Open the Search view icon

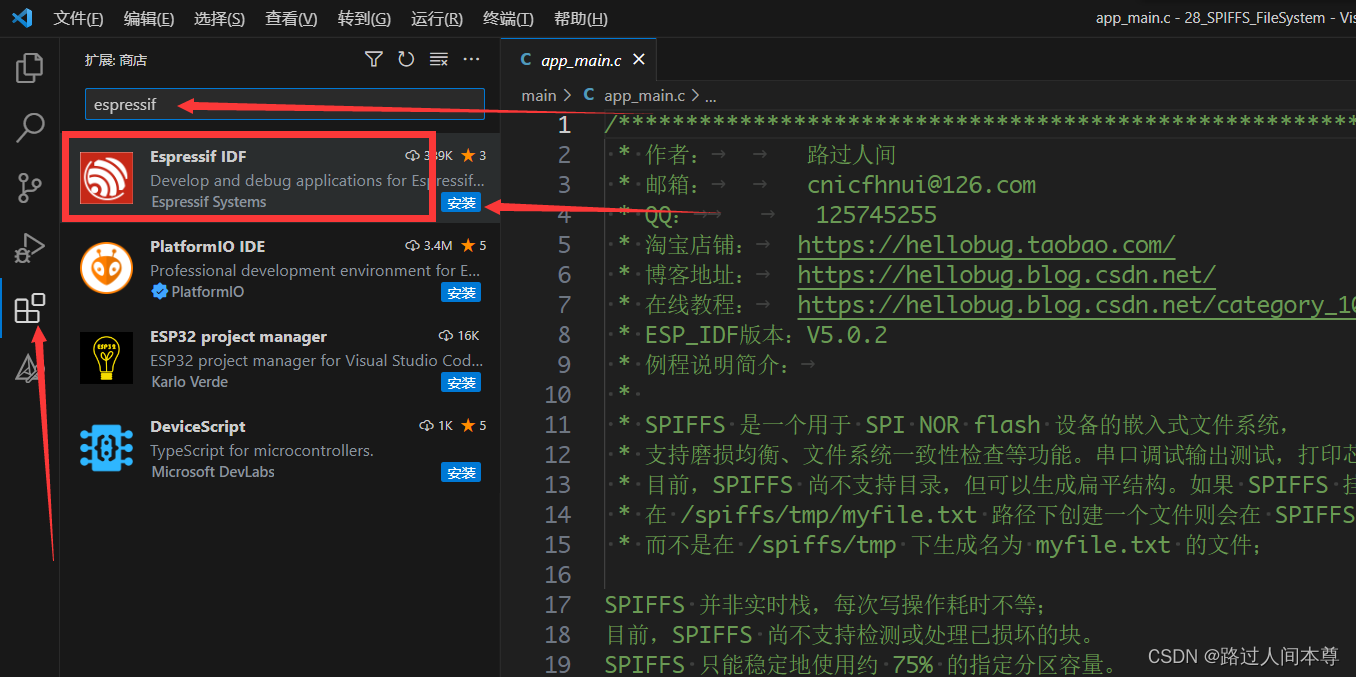(x=29, y=128)
